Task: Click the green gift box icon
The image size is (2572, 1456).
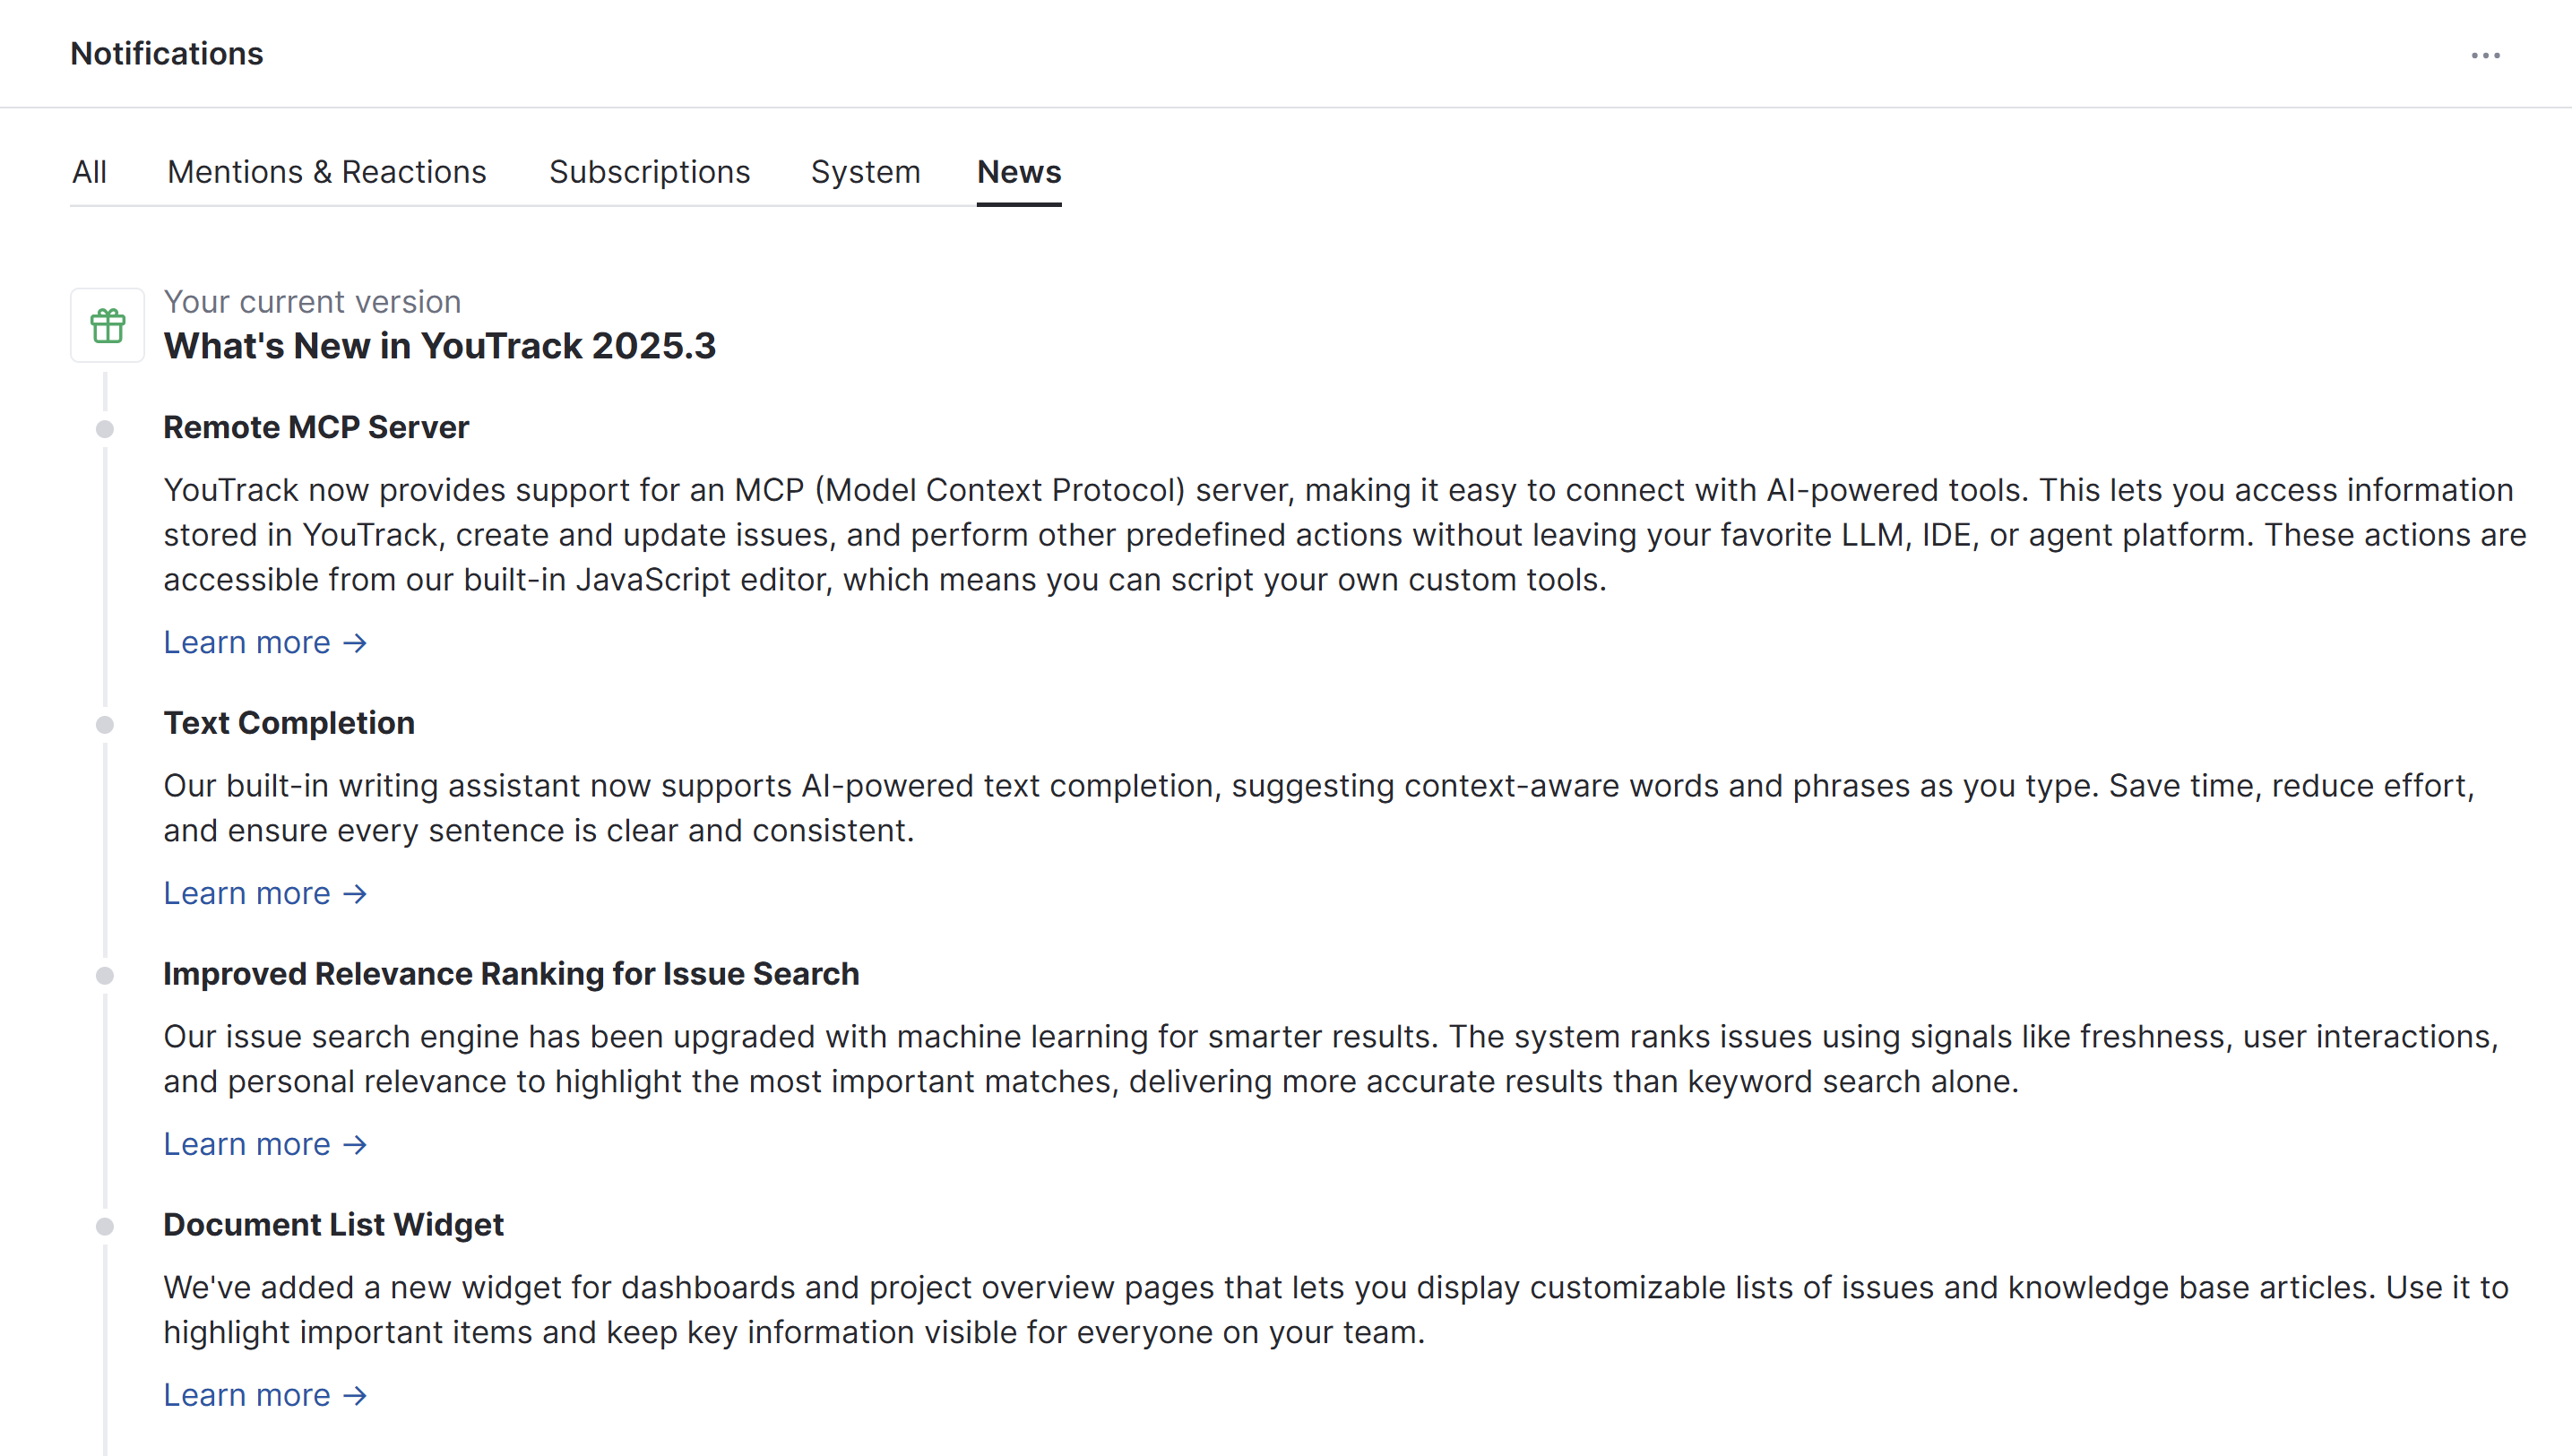Action: coord(107,325)
